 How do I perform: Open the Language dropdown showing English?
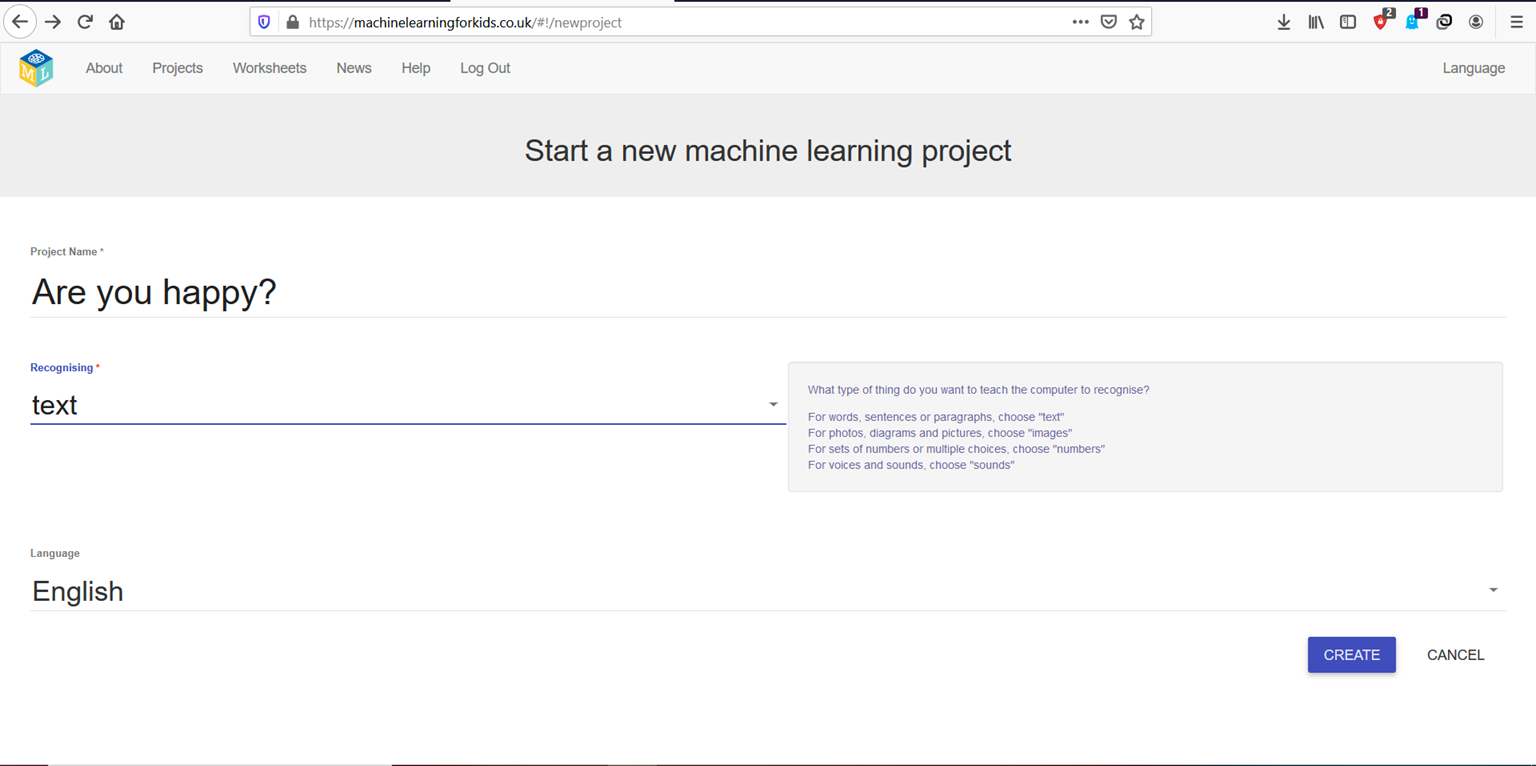tap(1492, 590)
